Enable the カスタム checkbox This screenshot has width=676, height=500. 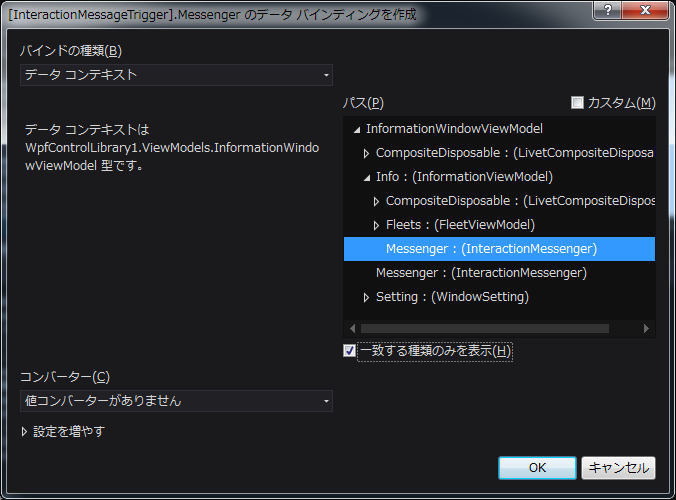coord(577,103)
